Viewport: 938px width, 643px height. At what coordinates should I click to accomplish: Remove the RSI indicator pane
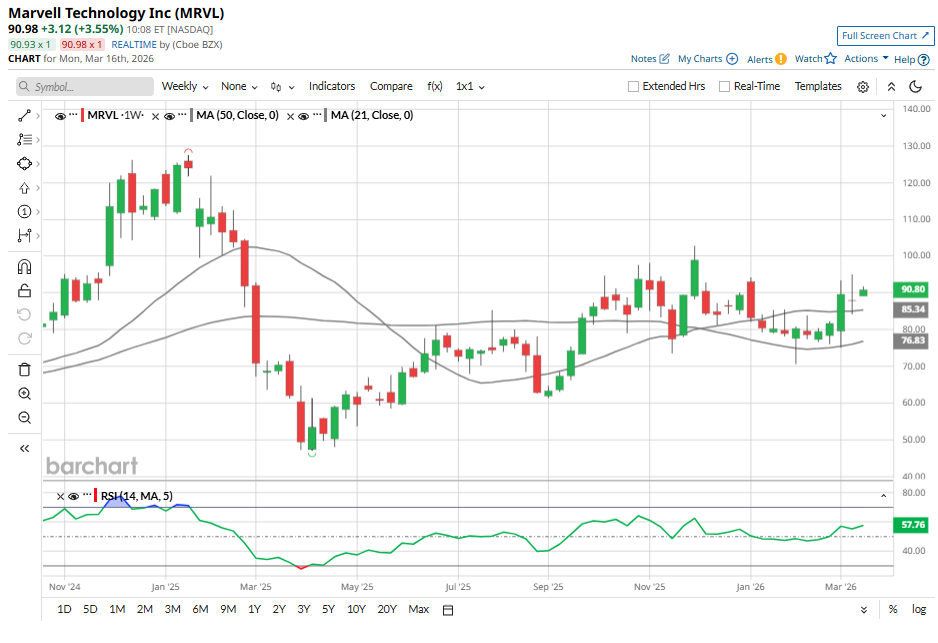(60, 496)
